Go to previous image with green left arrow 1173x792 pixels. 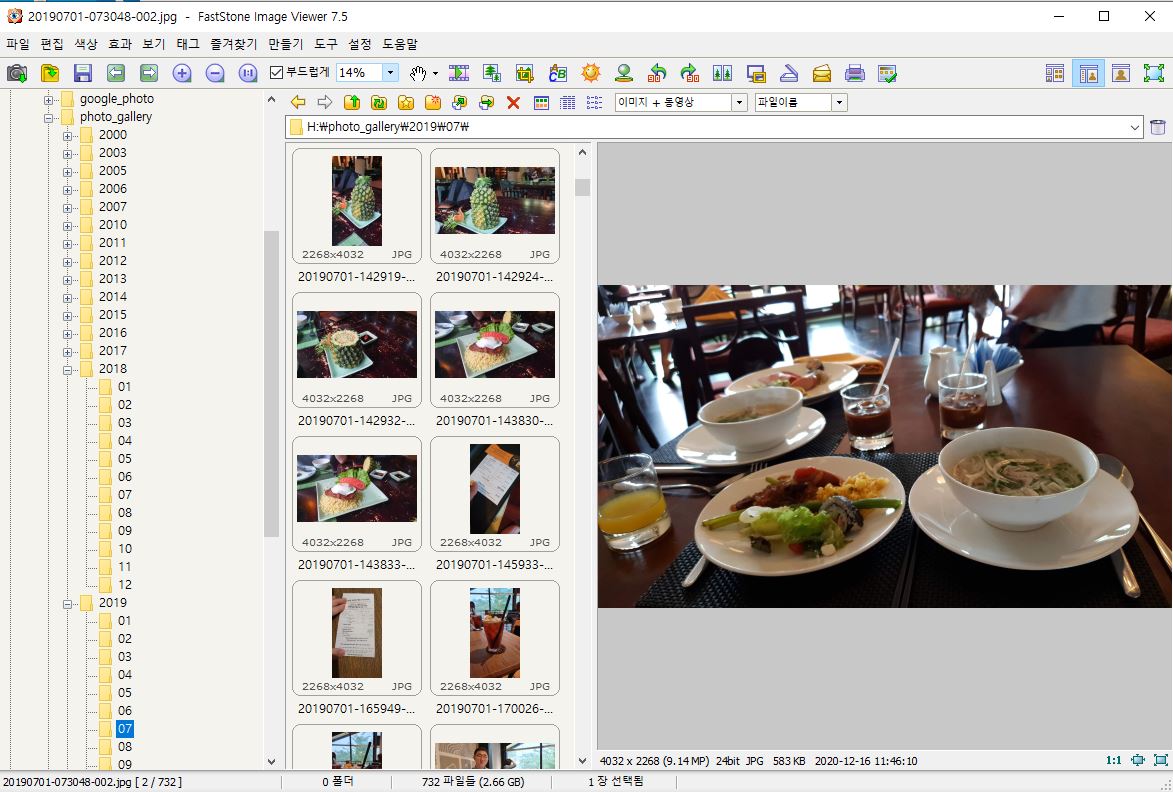[115, 73]
